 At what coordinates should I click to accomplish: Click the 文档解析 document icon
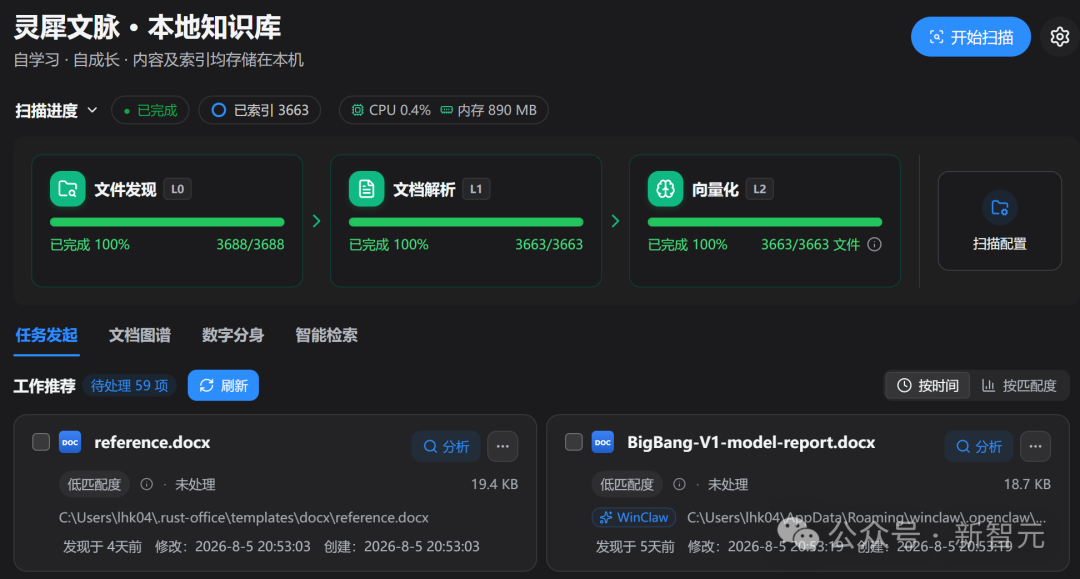coord(366,189)
